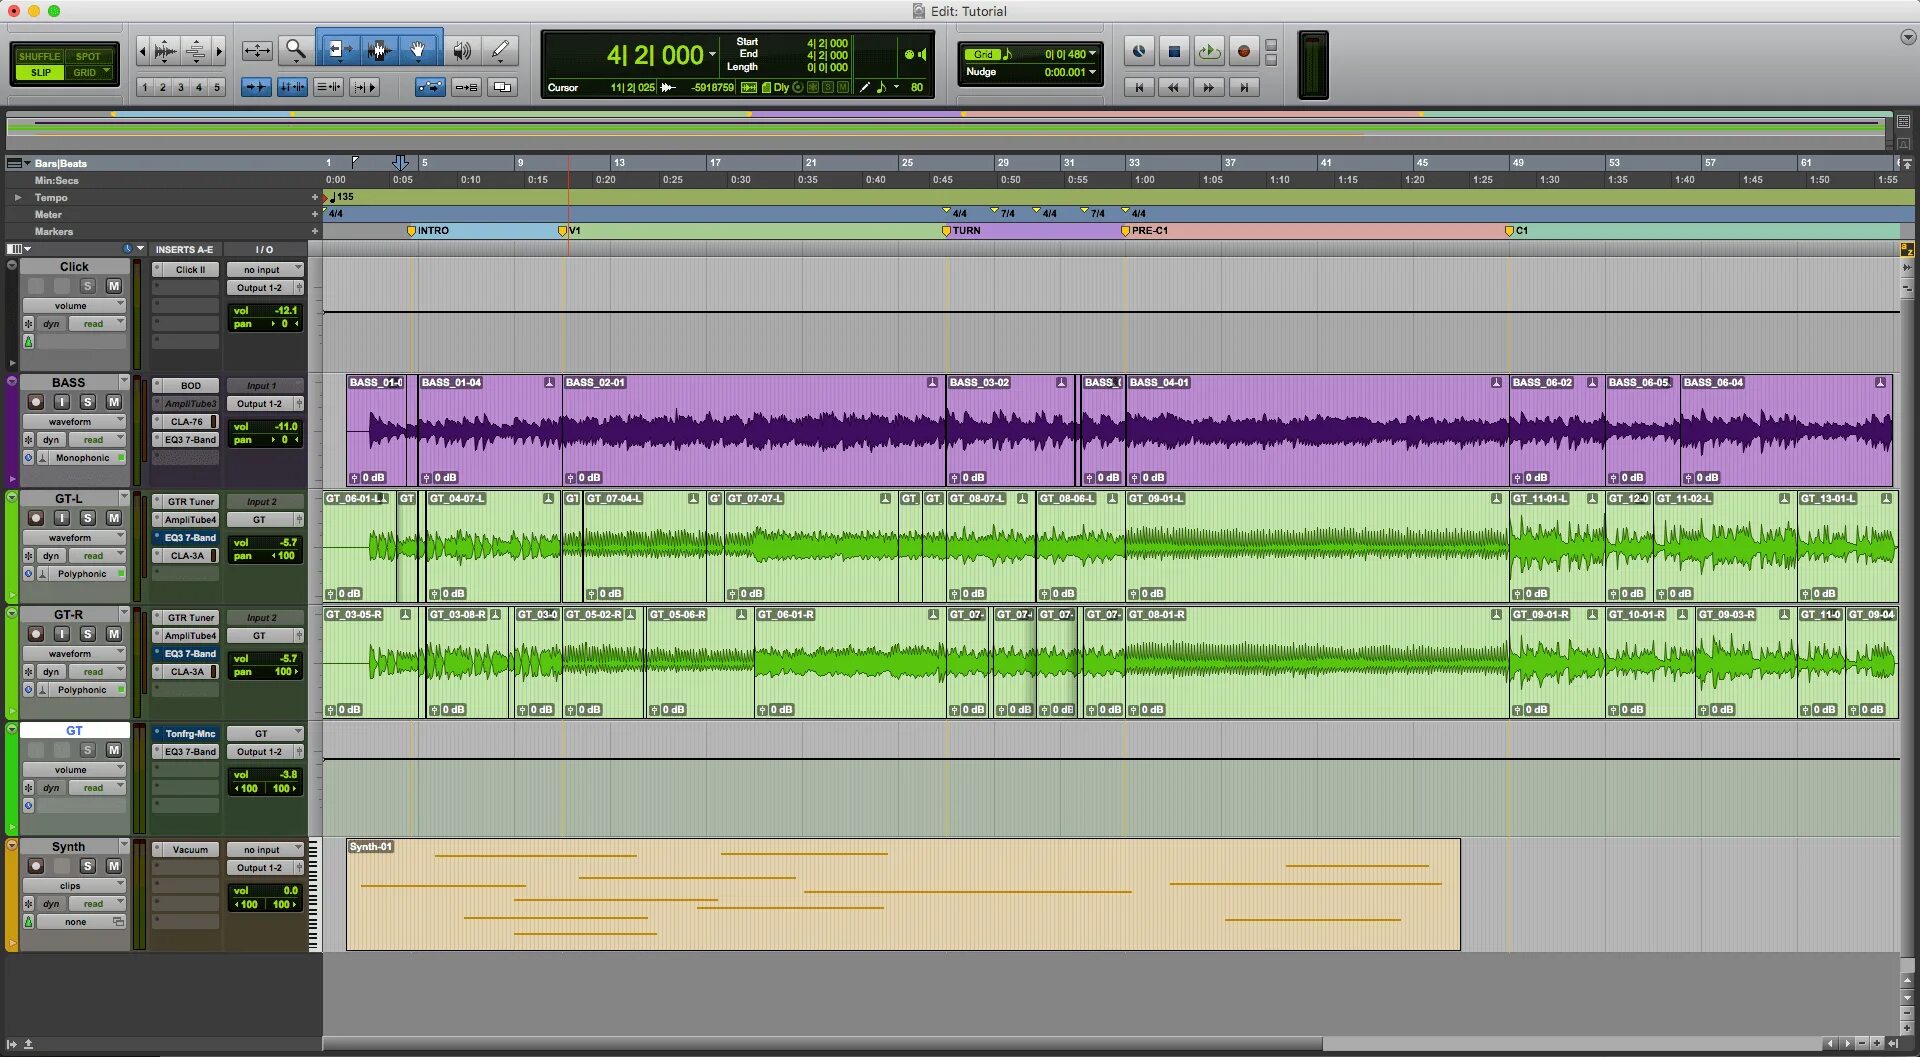Mute the BASS track

tap(114, 401)
